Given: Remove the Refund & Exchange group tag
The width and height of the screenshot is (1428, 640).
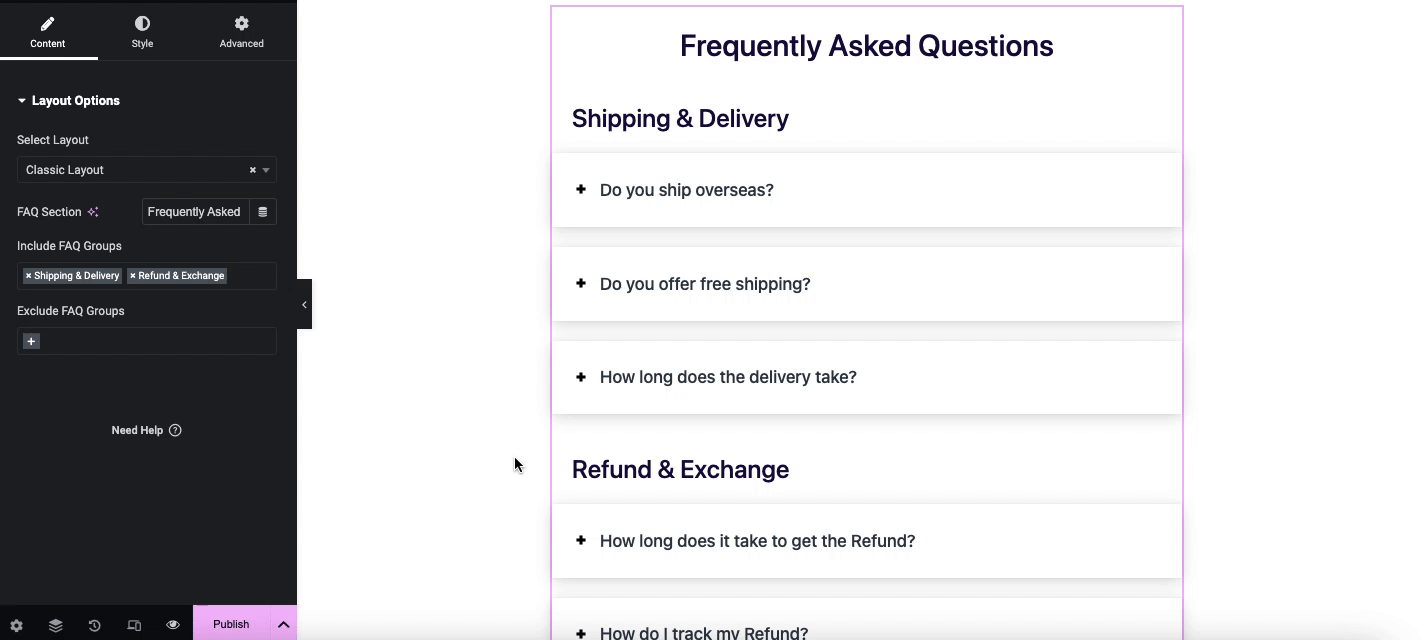Looking at the screenshot, I should 131,275.
